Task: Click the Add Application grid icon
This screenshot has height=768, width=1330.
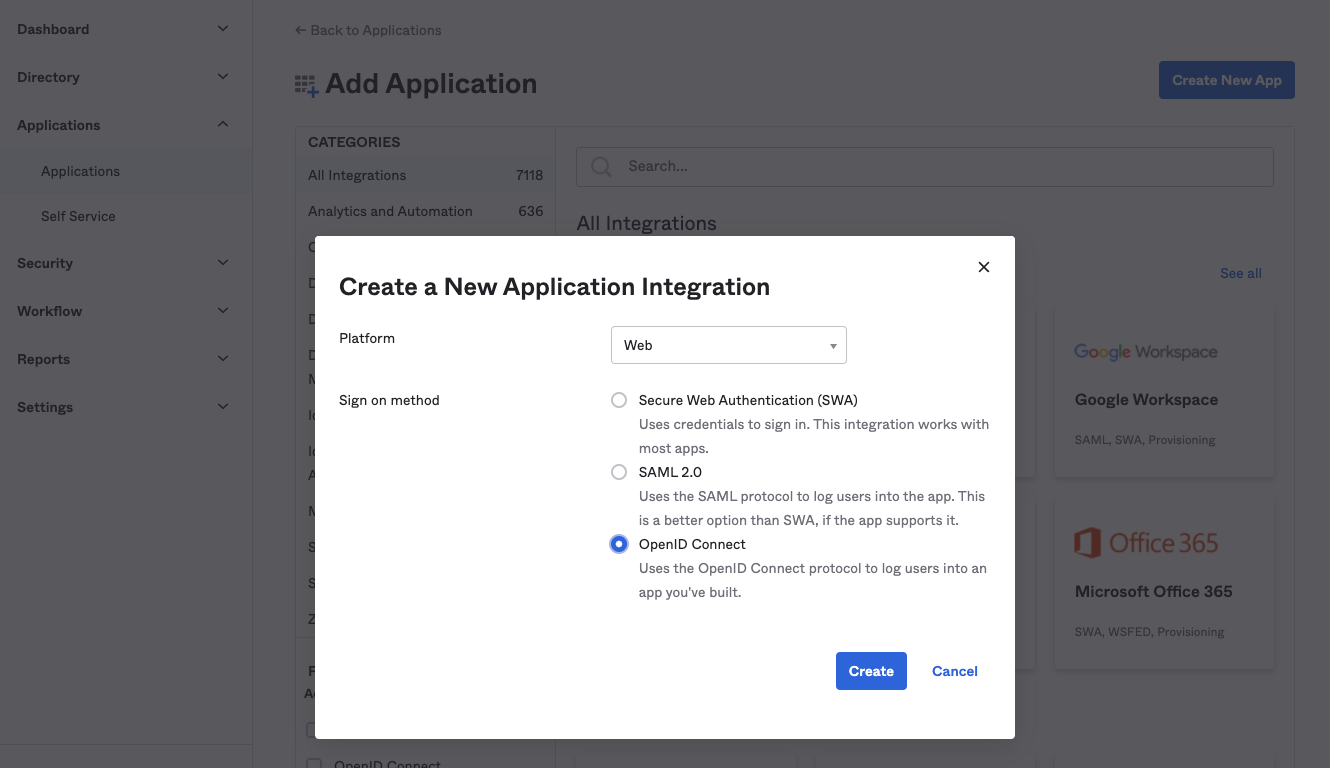Action: pyautogui.click(x=306, y=85)
